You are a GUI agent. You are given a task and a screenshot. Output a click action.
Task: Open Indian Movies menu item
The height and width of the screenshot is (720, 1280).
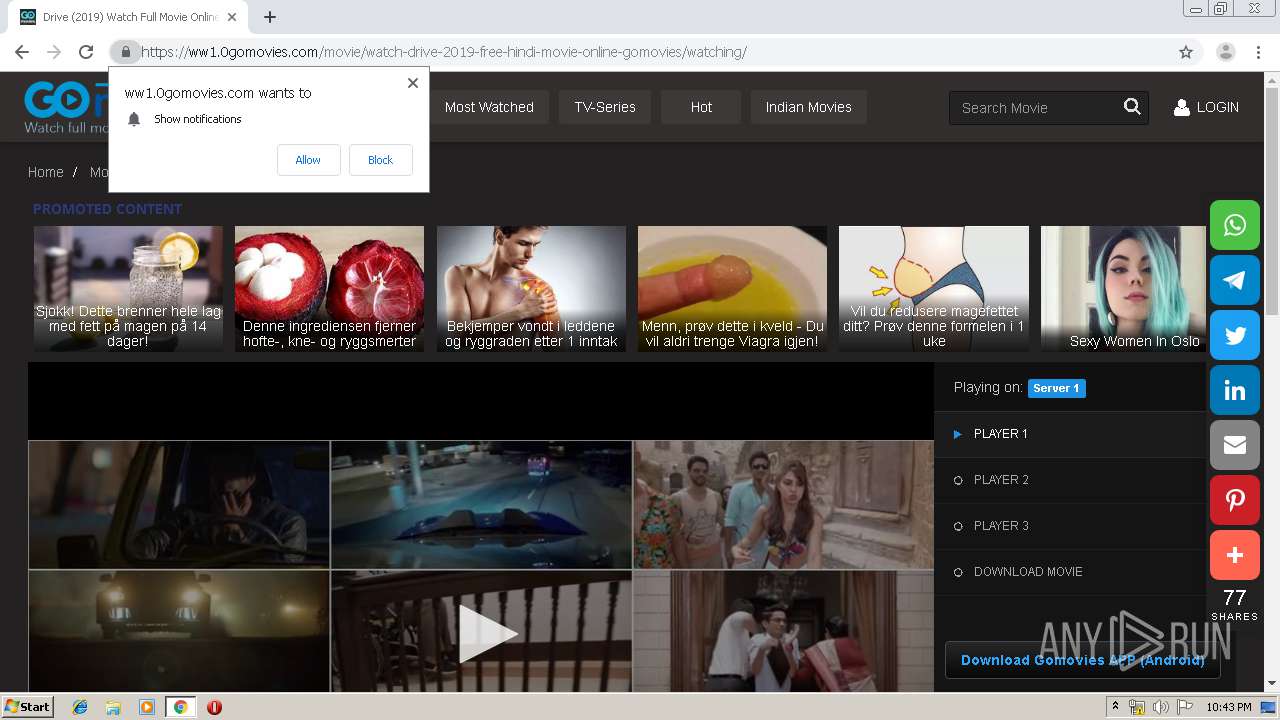tap(808, 107)
